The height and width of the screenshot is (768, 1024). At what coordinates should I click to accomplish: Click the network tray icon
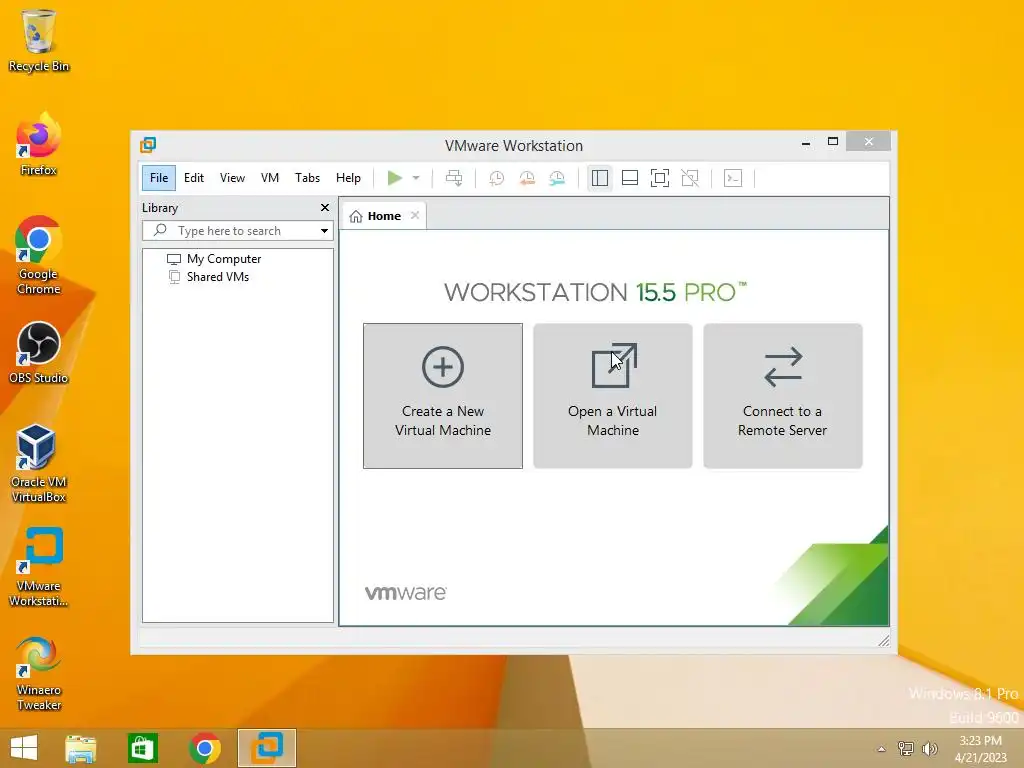point(906,748)
